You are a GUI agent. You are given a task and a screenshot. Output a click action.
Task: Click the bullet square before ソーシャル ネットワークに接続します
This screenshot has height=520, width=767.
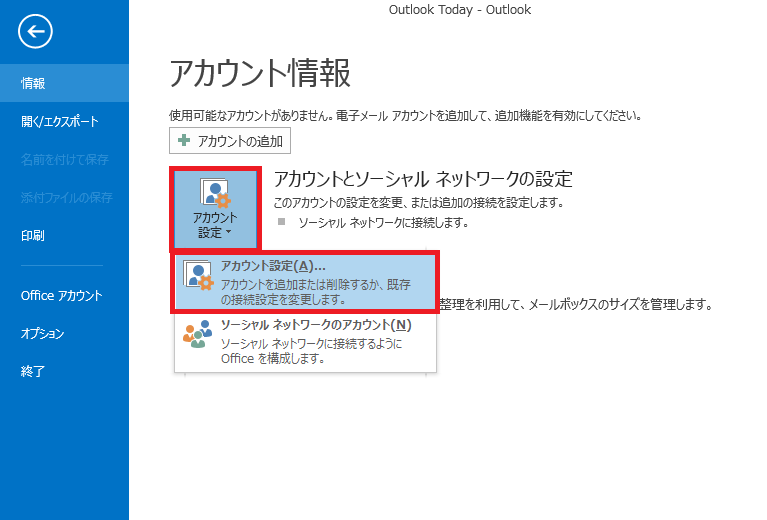coord(281,221)
